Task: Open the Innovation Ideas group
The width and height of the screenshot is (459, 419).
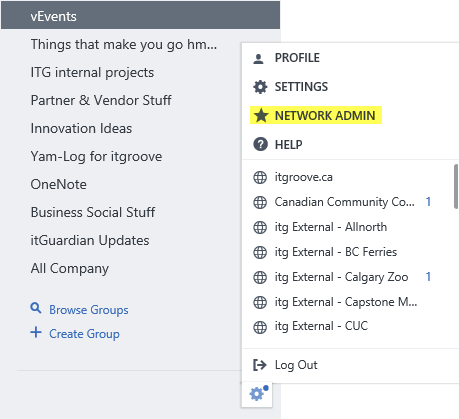Action: coord(81,128)
